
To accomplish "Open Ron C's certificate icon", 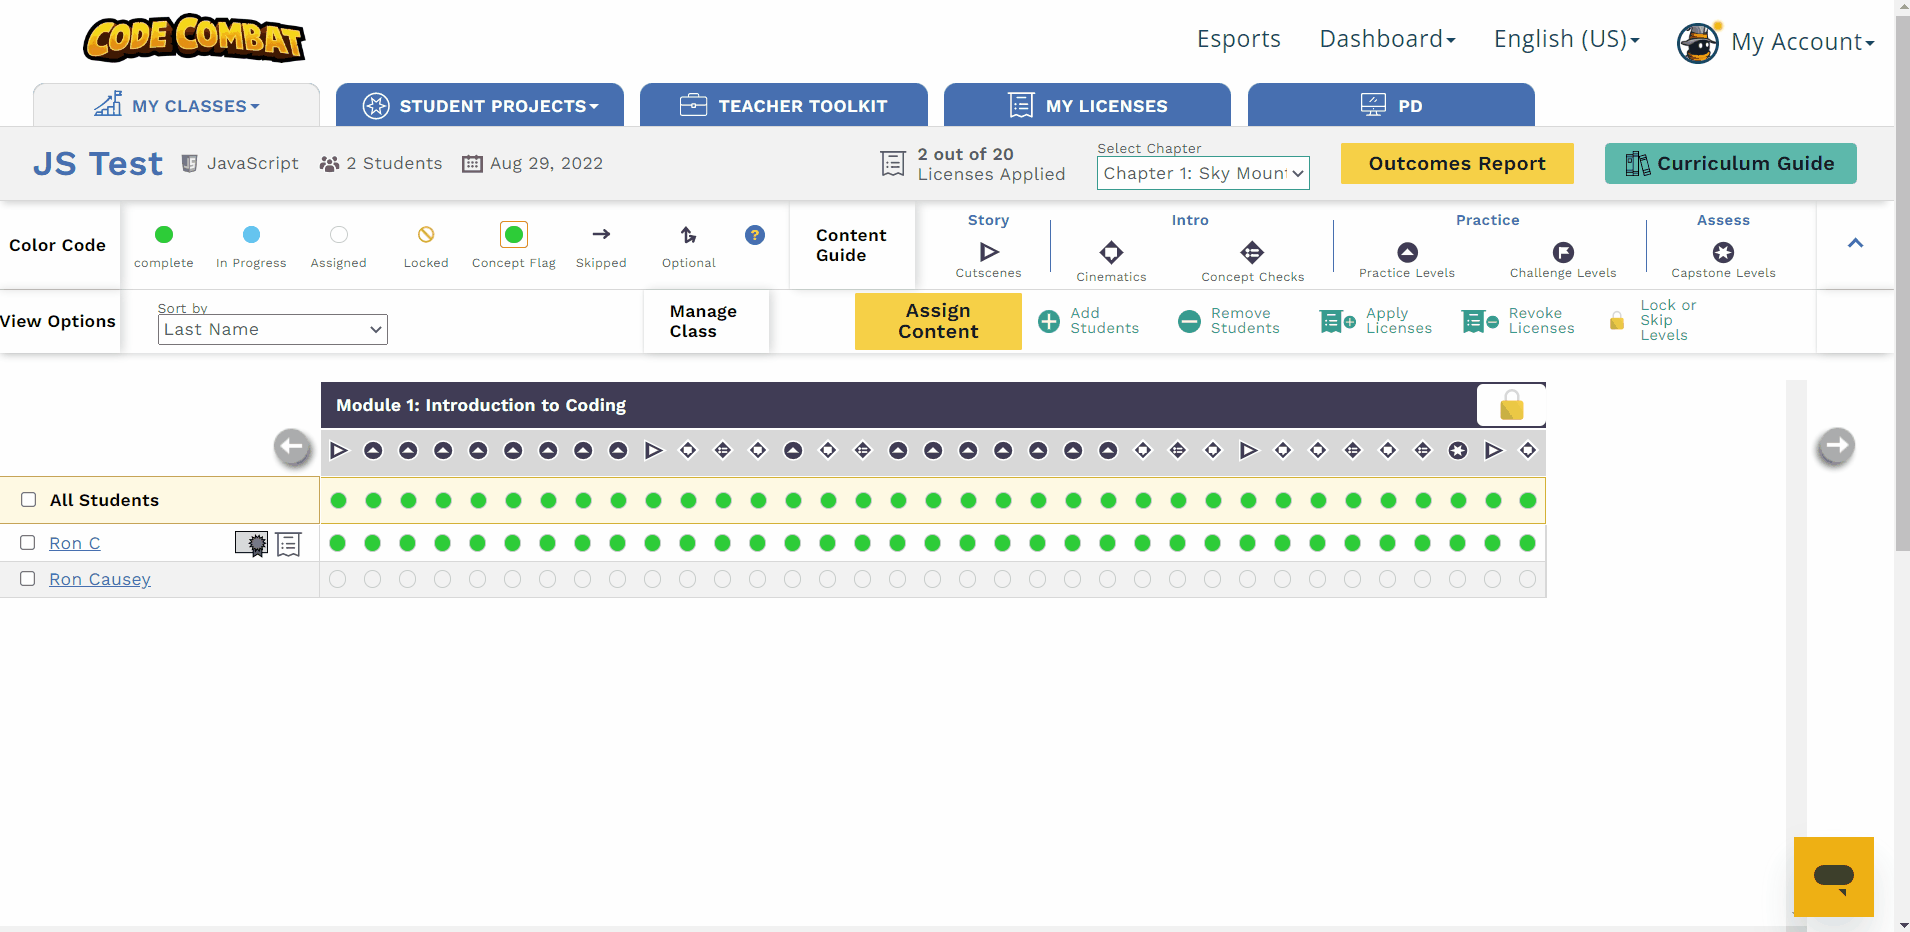I will click(252, 544).
